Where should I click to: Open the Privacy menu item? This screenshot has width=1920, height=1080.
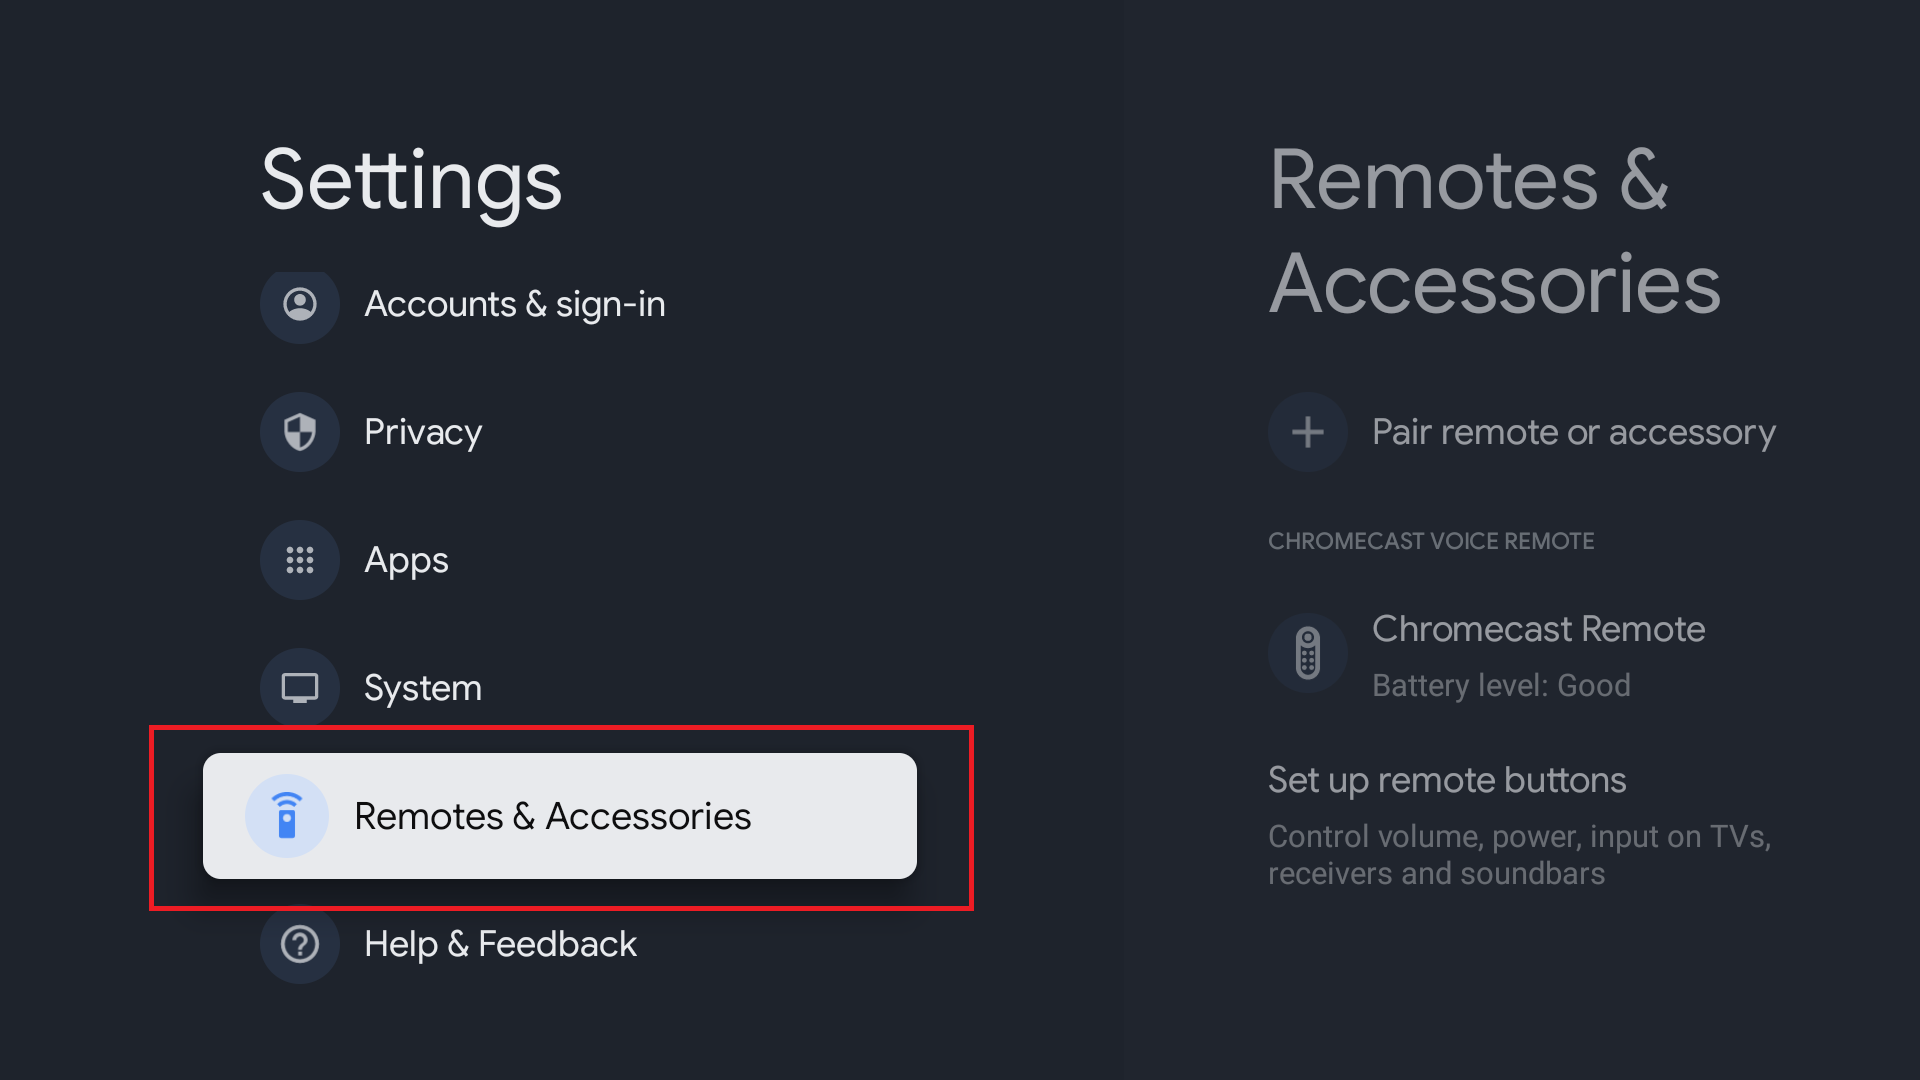423,432
